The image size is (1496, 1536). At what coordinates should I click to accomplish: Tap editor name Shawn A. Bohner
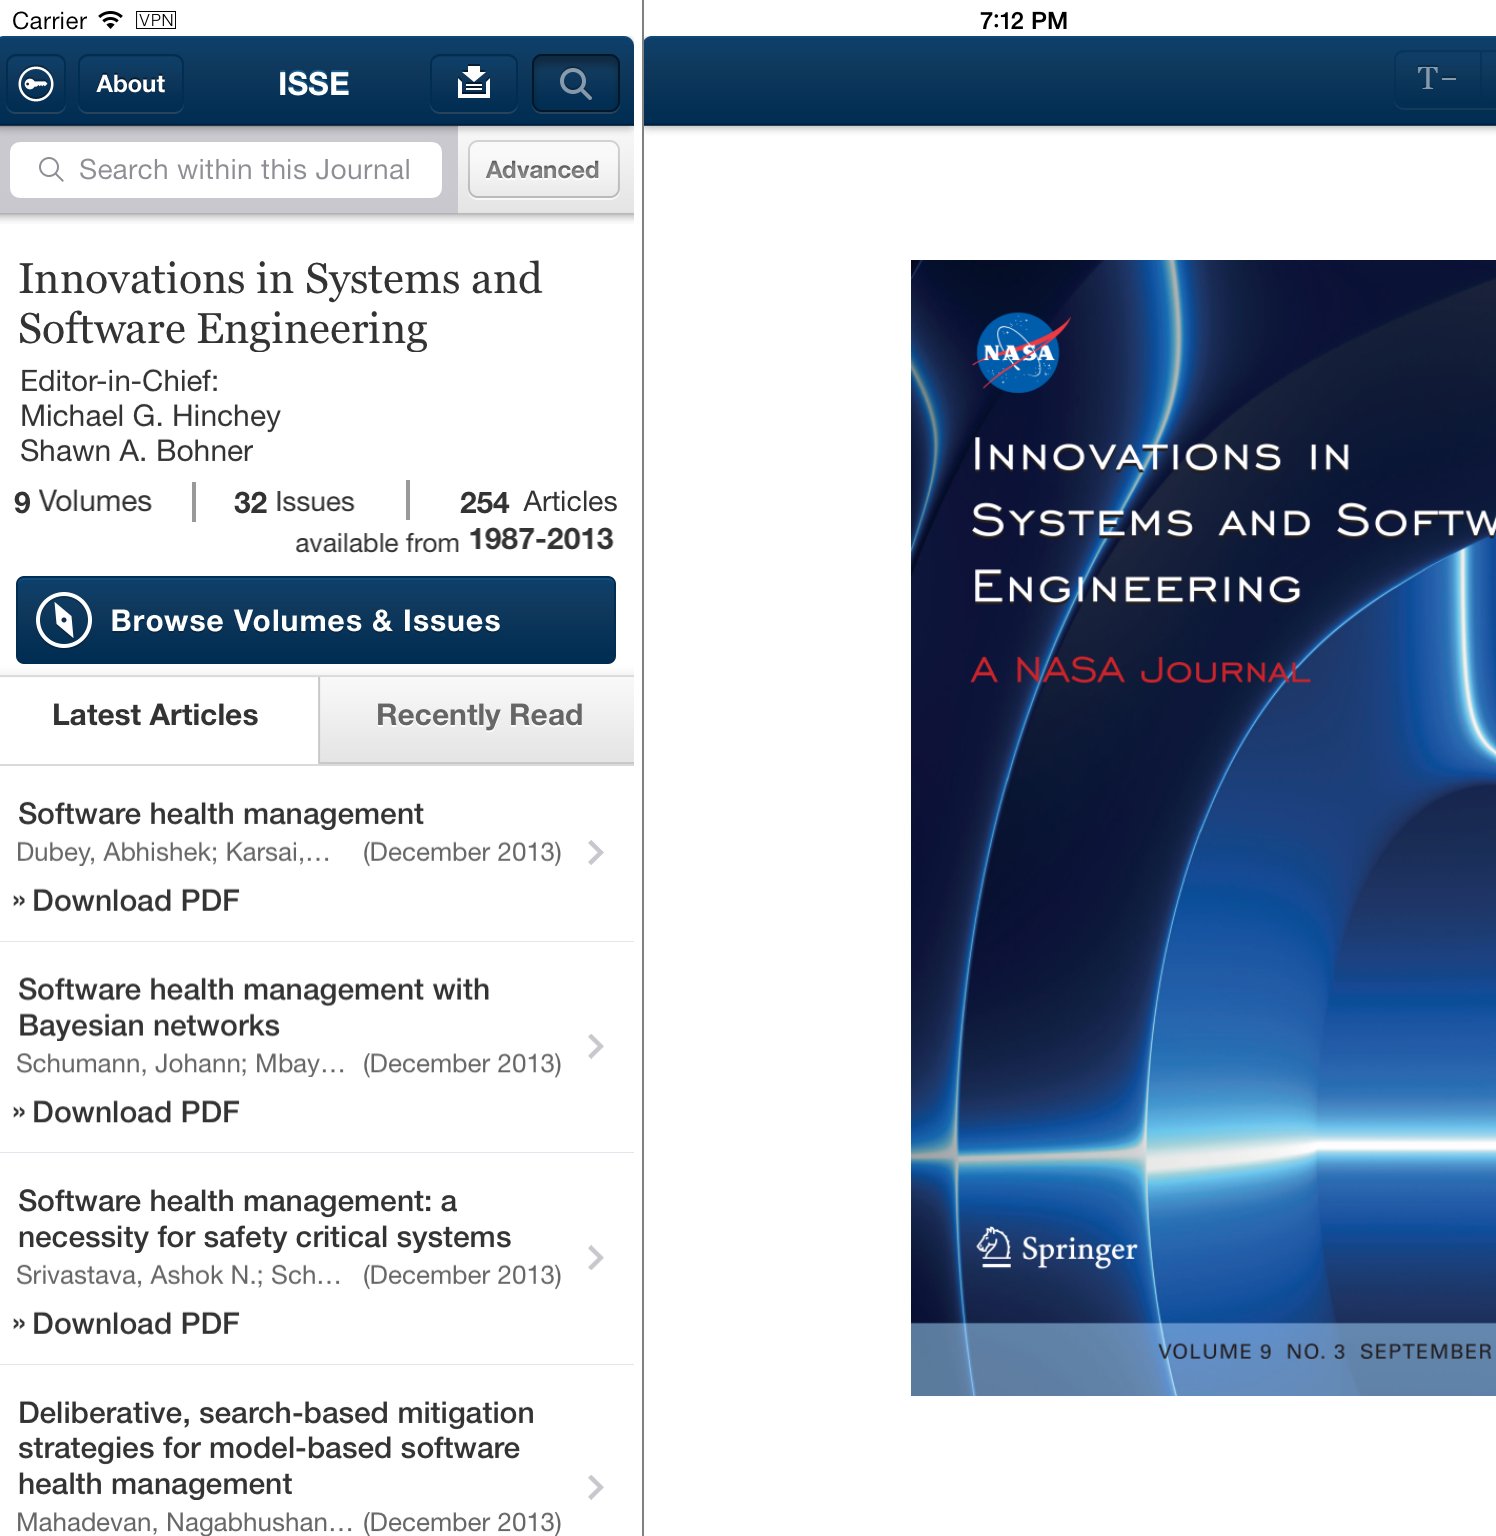136,451
